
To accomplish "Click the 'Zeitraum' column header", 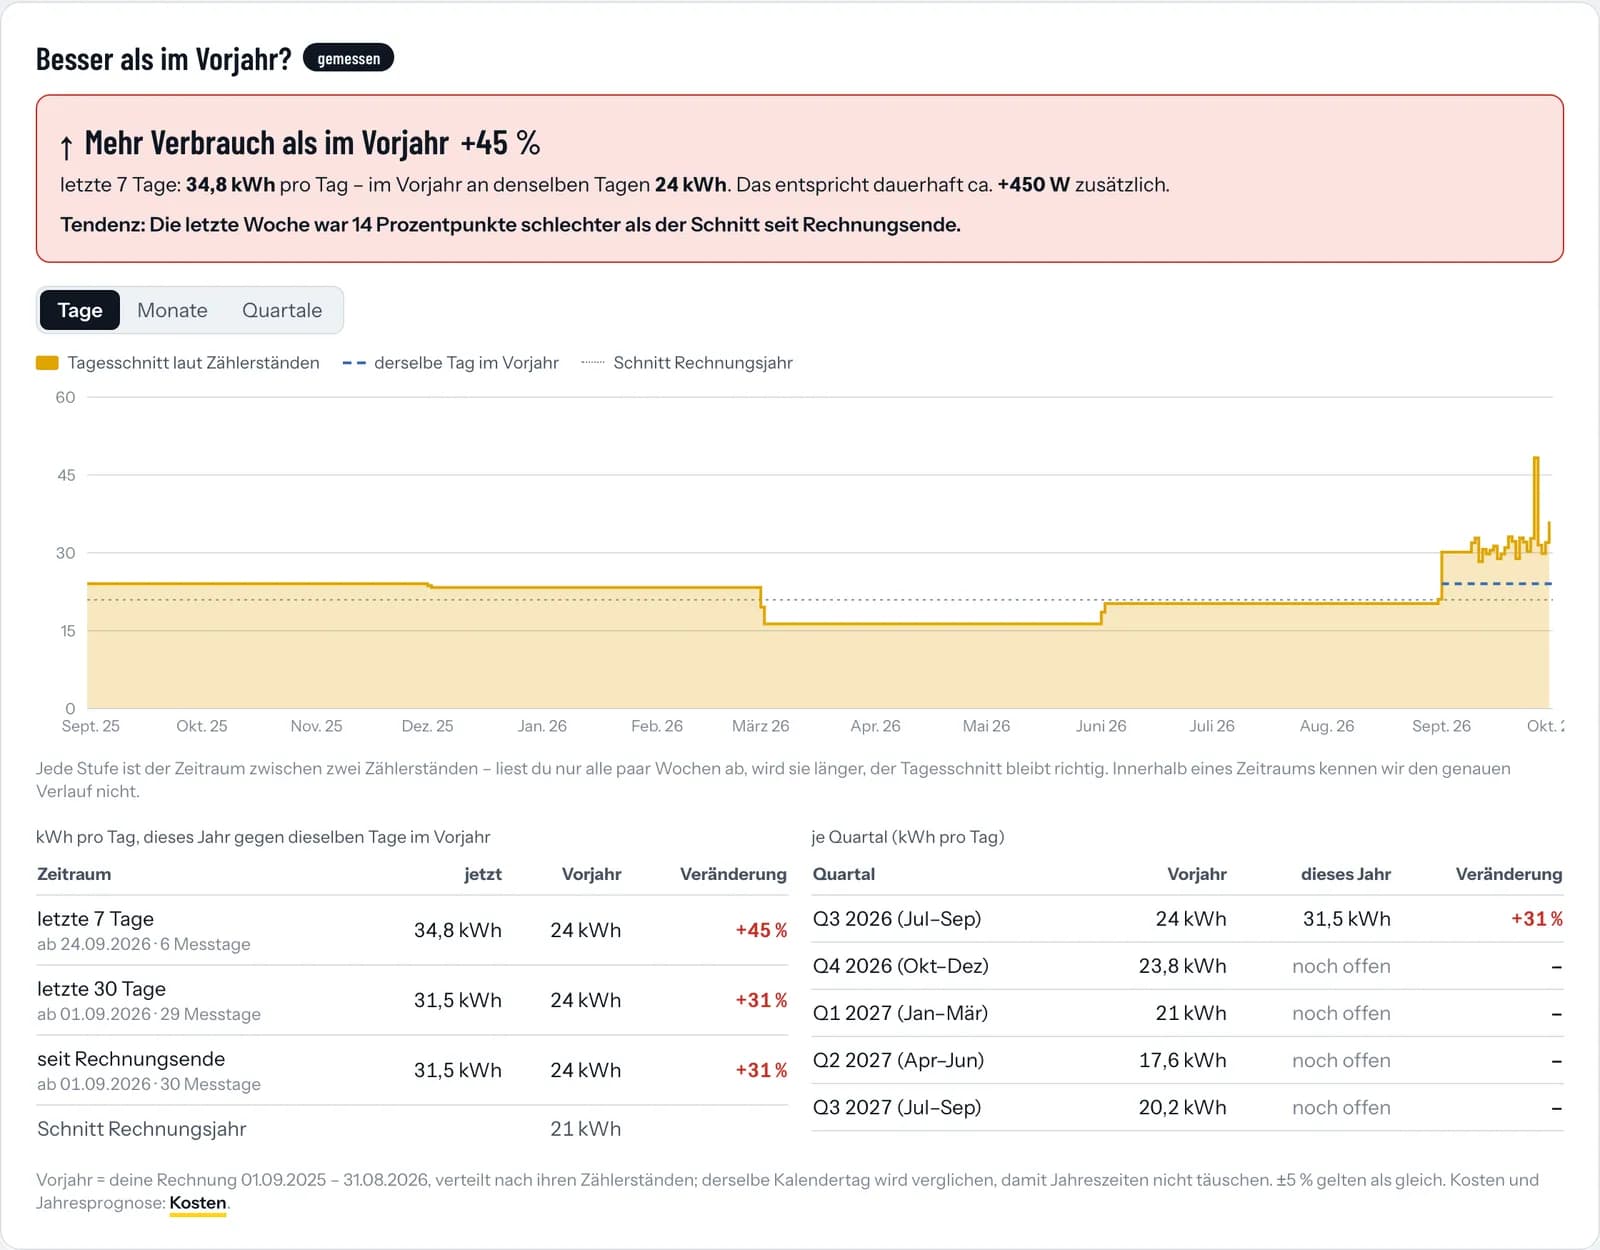I will (74, 874).
